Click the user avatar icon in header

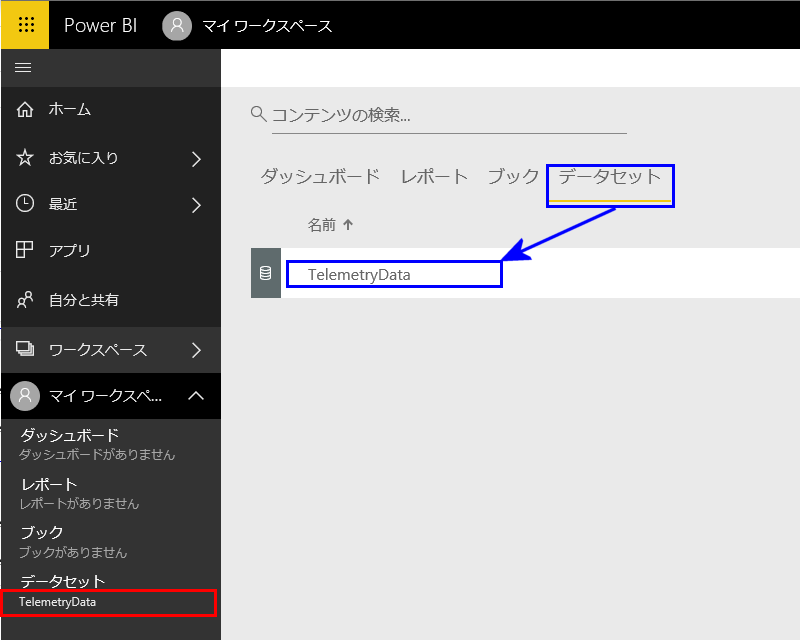177,26
